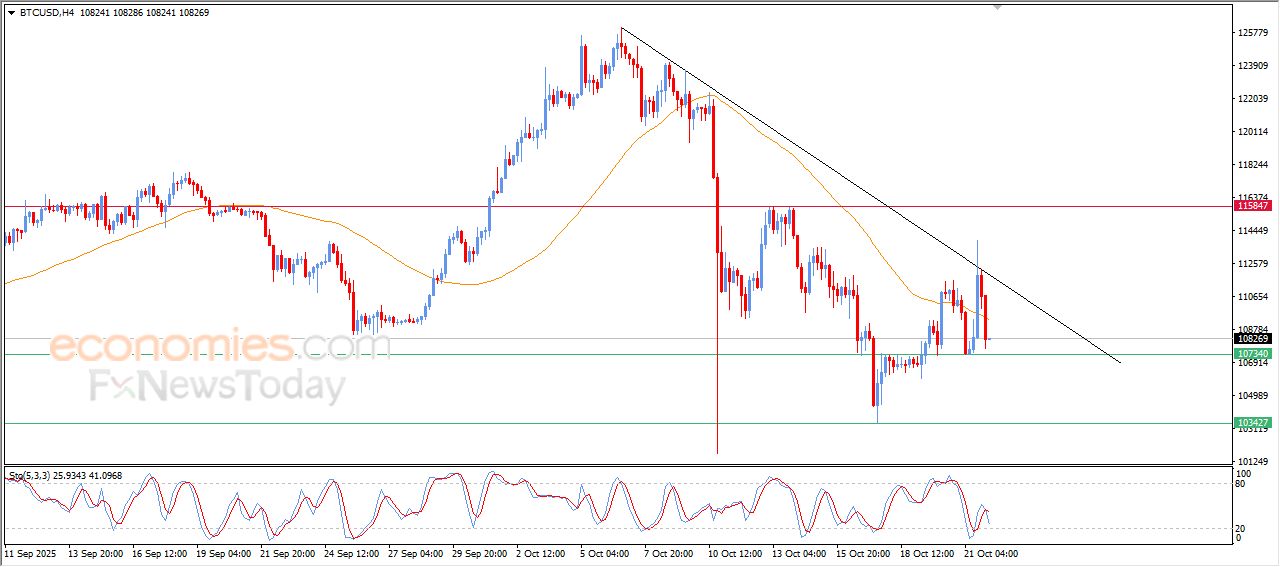The image size is (1280, 567).
Task: Select the green 103427 support price label
Action: [1253, 423]
